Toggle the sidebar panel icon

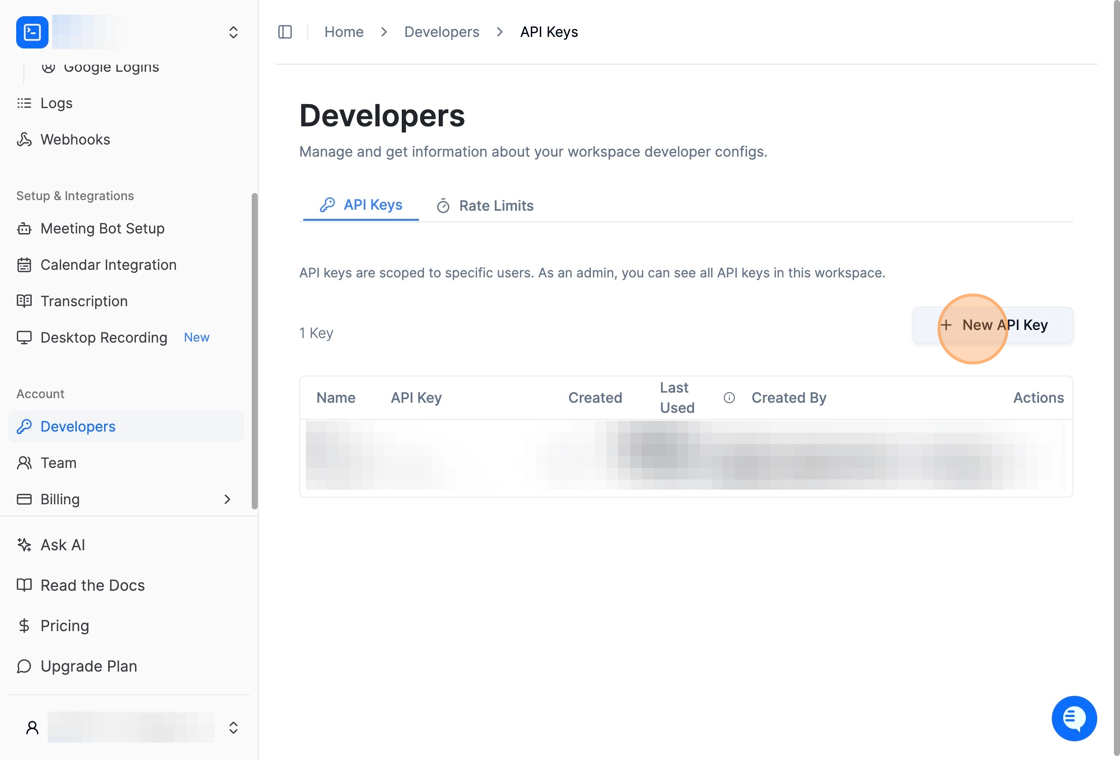285,32
